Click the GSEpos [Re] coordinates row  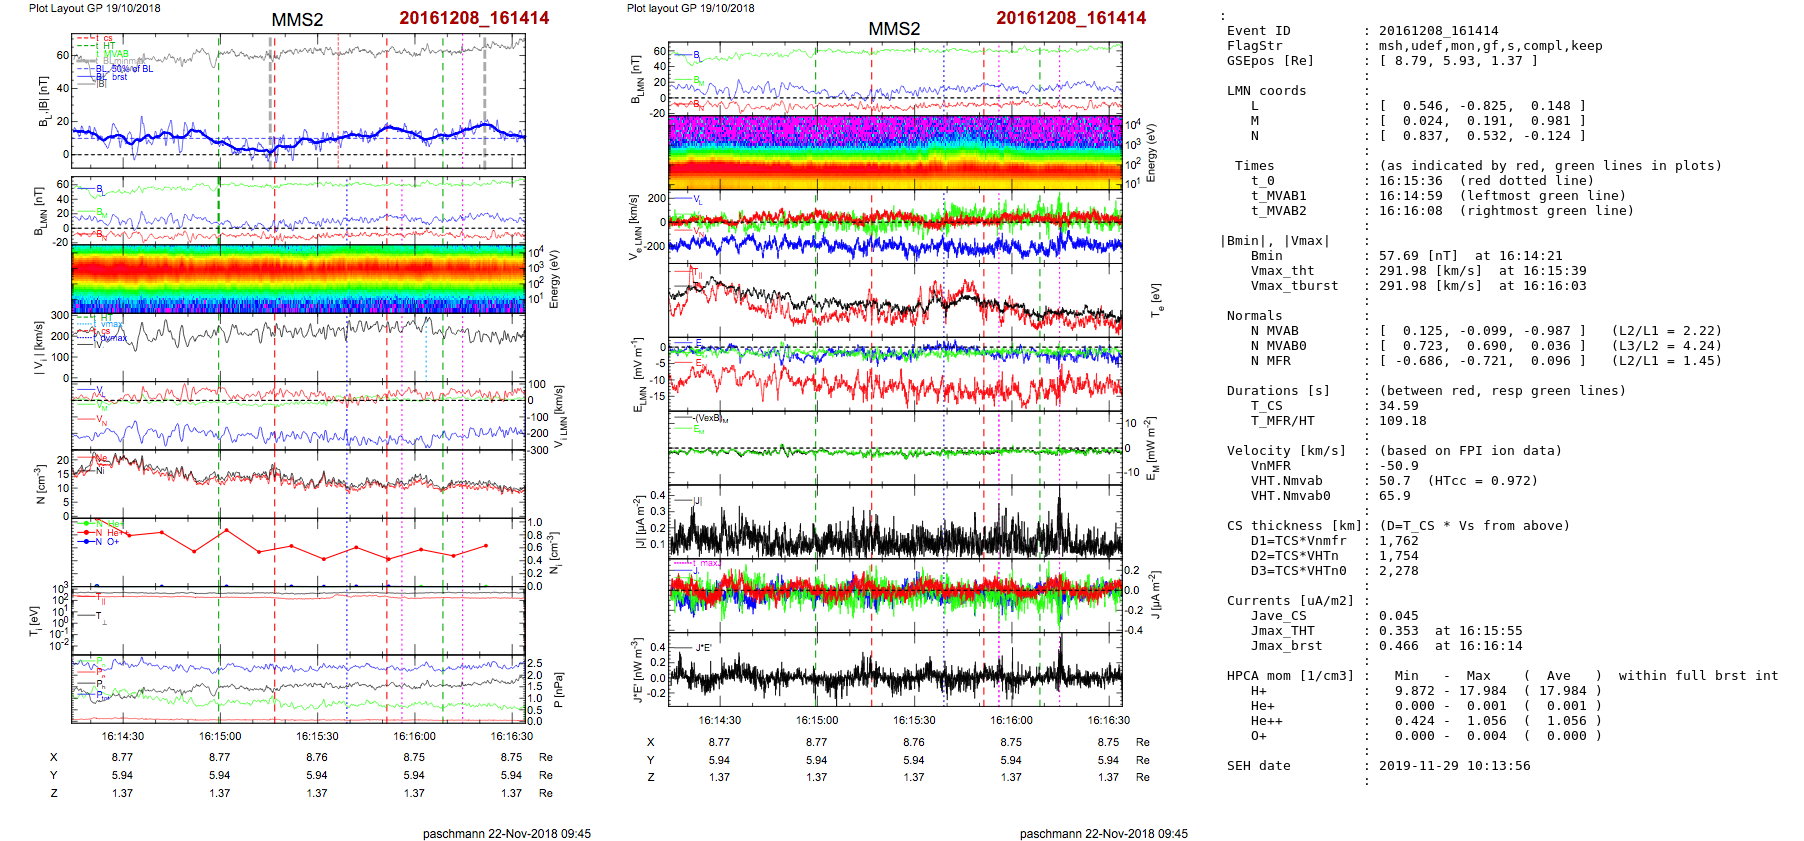(x=1380, y=61)
